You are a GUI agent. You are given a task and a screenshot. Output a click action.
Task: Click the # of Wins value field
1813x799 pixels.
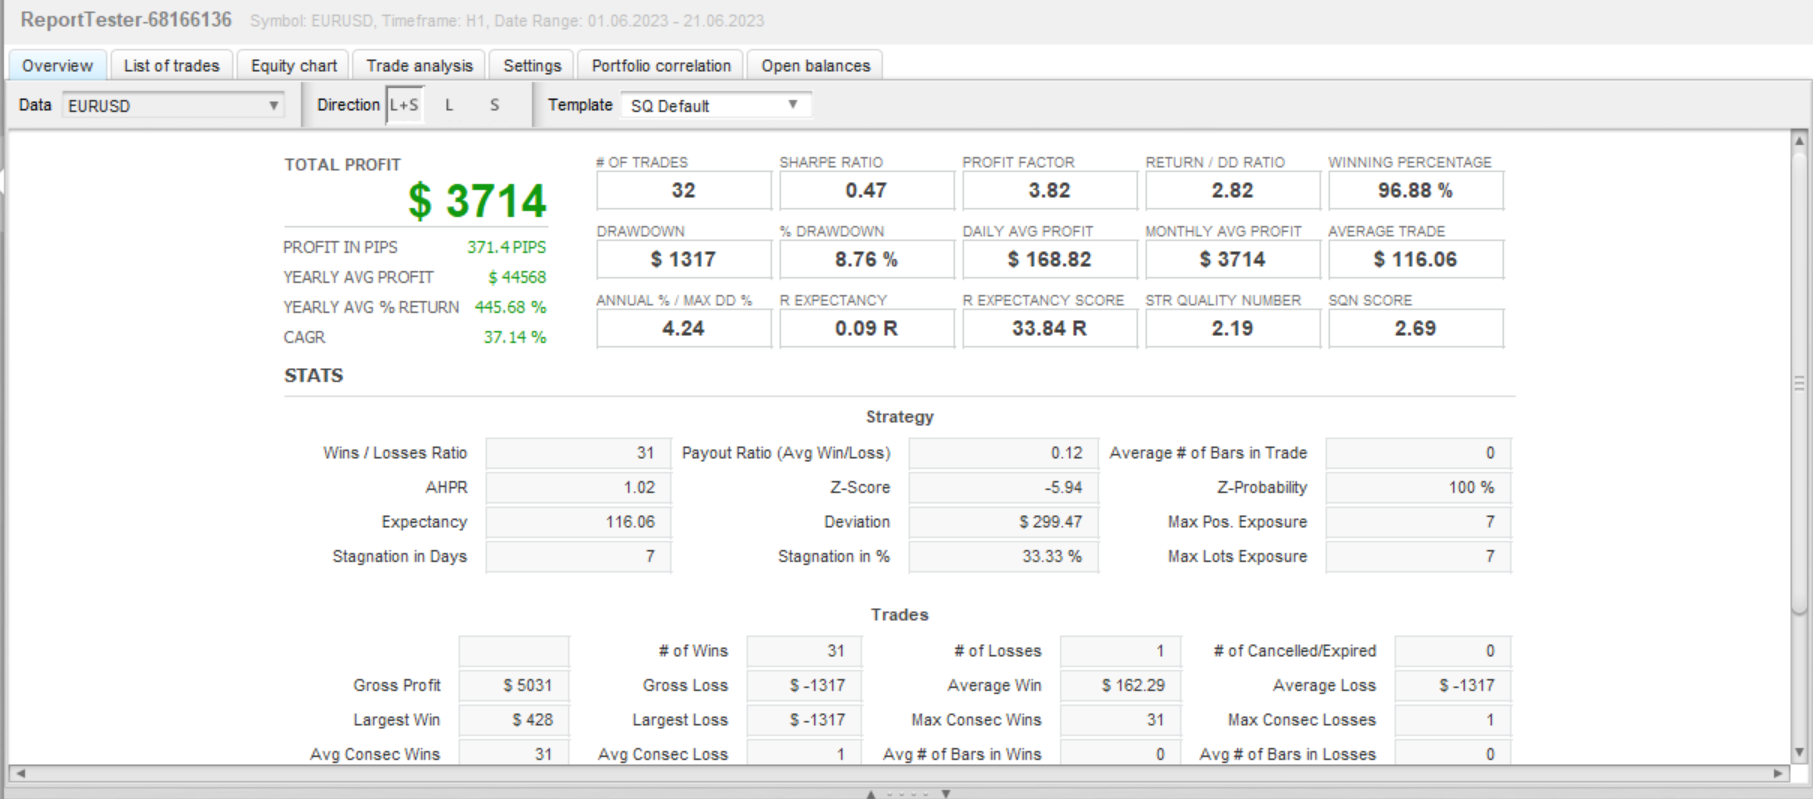(x=804, y=651)
